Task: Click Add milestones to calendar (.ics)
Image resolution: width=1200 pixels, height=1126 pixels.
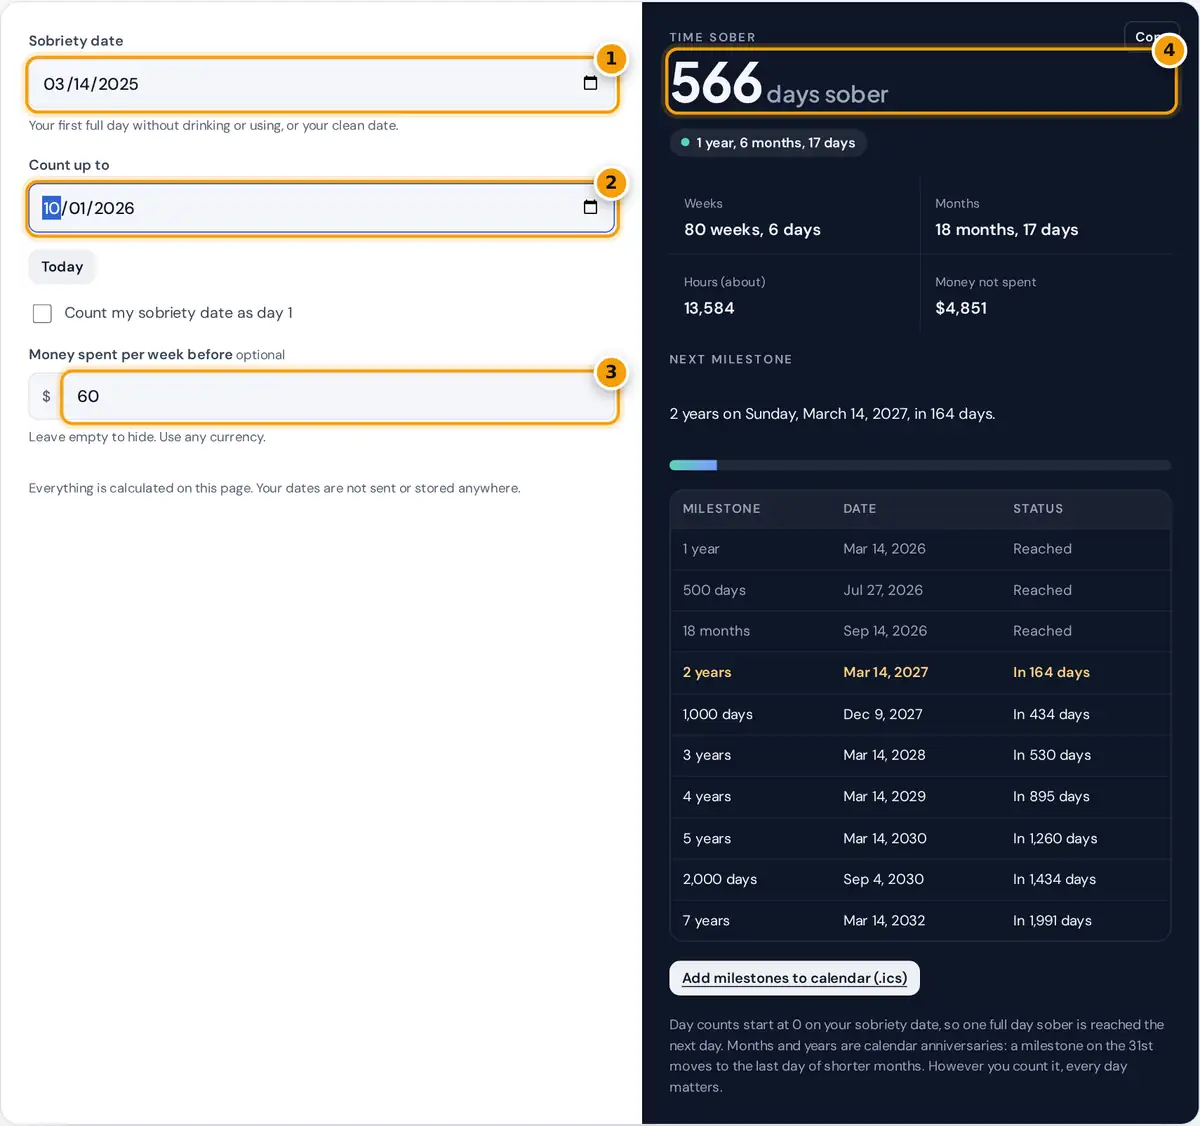Action: [x=794, y=978]
